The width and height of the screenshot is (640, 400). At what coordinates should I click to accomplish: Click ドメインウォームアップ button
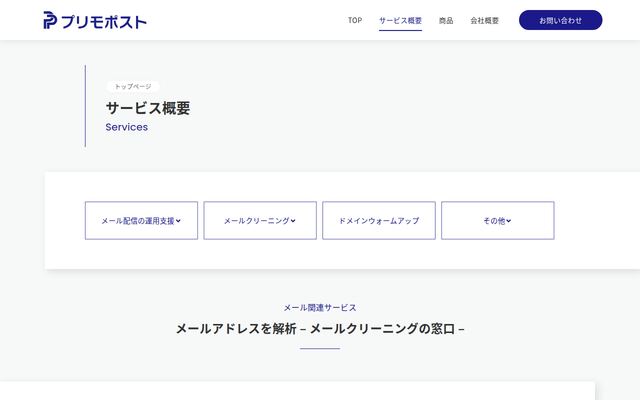(379, 220)
